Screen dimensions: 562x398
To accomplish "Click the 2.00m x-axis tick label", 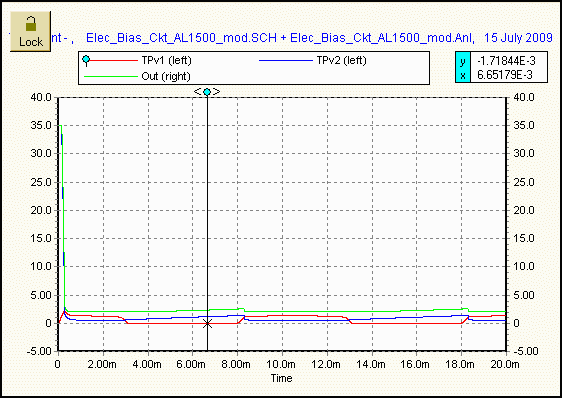I will click(102, 364).
